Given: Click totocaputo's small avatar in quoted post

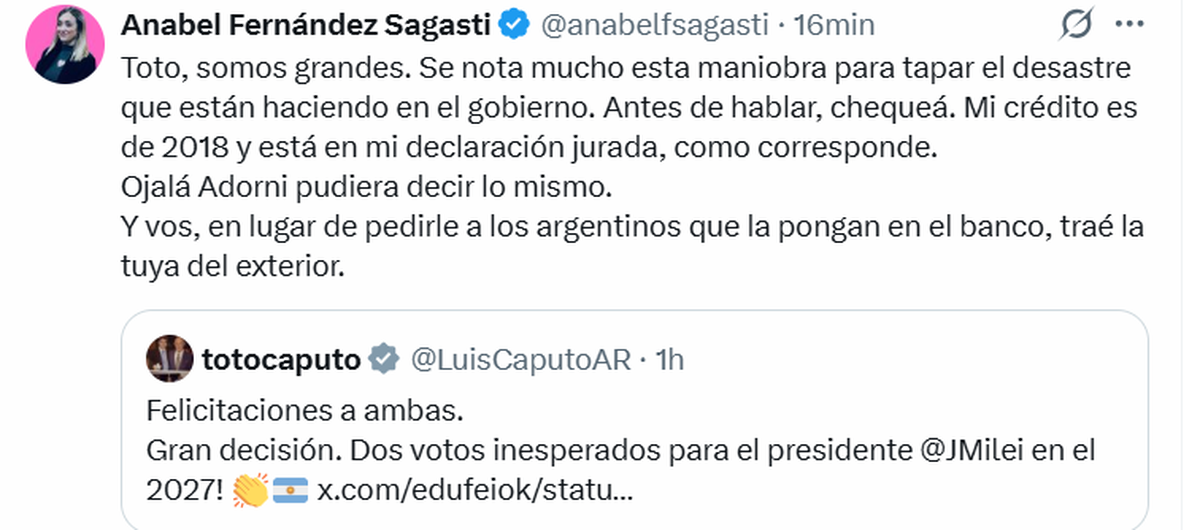Looking at the screenshot, I should (169, 359).
